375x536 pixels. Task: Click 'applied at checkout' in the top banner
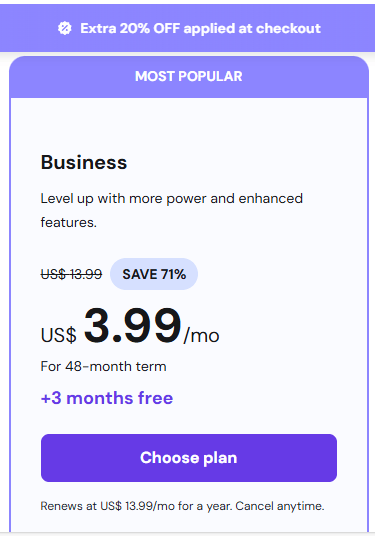tap(252, 29)
